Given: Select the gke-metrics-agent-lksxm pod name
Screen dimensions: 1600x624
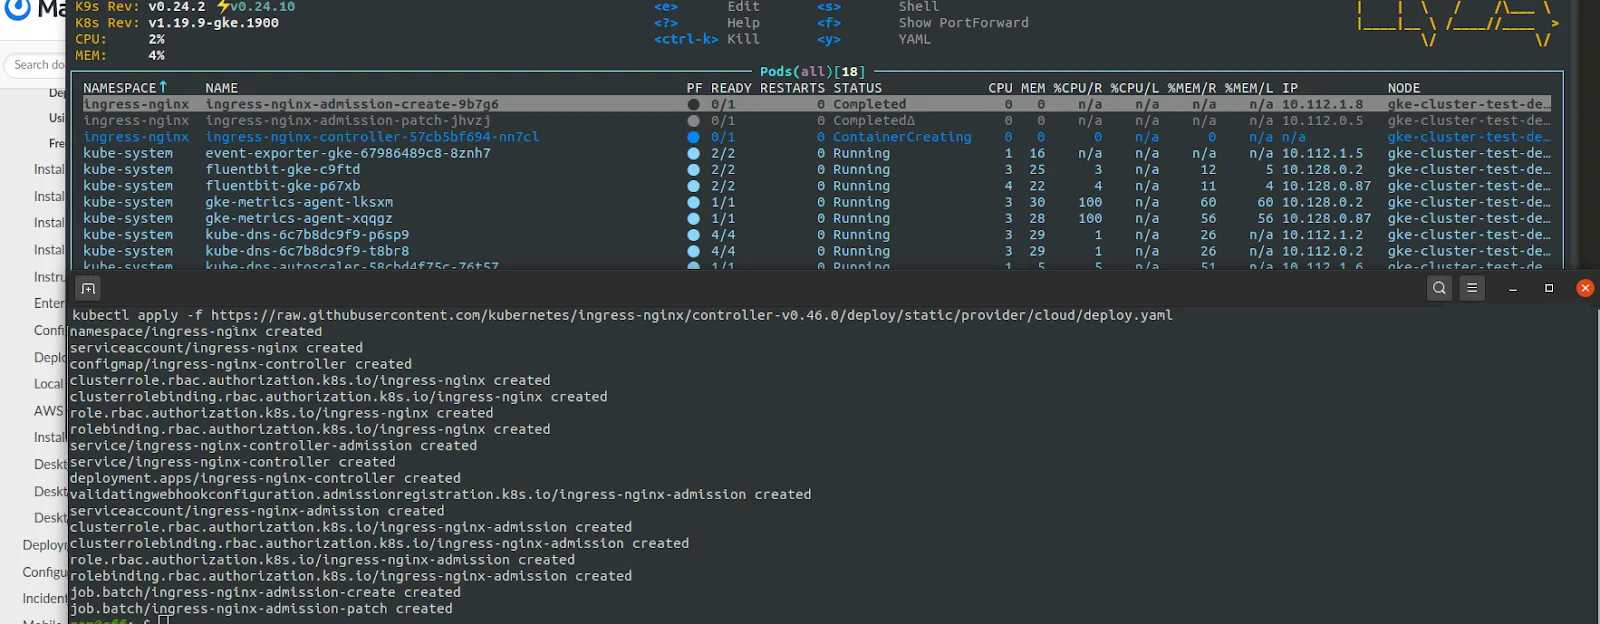Looking at the screenshot, I should click(x=299, y=202).
